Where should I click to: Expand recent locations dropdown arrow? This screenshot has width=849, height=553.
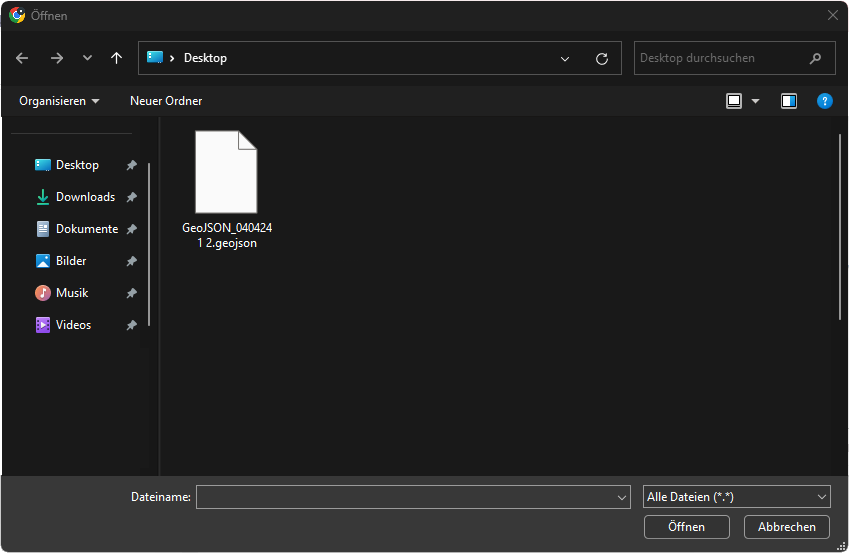87,58
